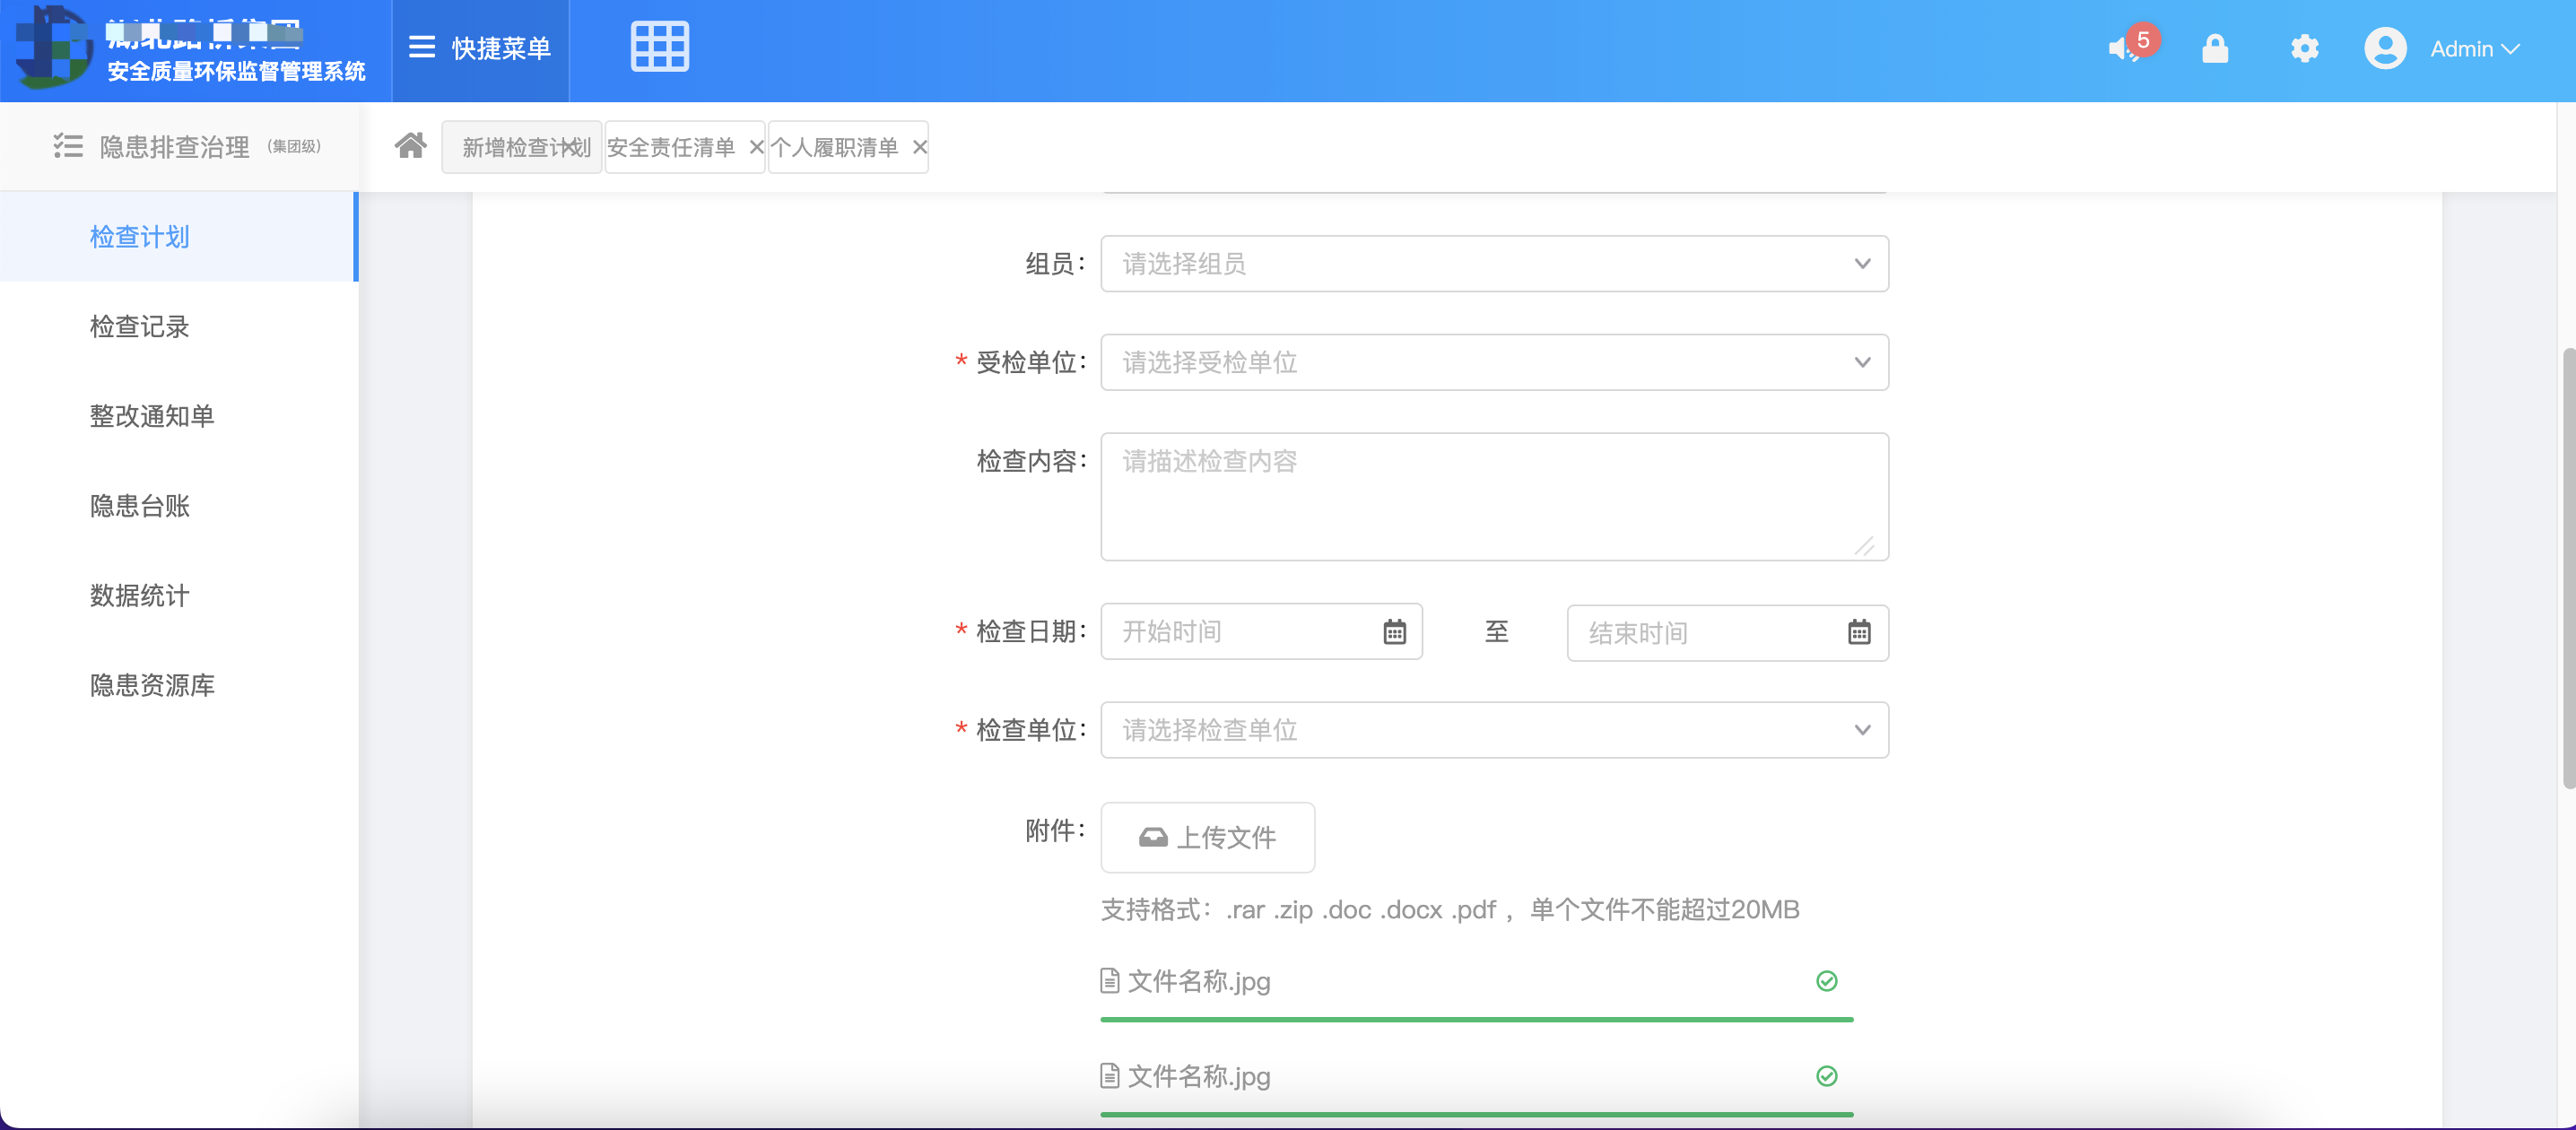Focus the 检查内容 text area
This screenshot has height=1130, width=2576.
tap(1494, 496)
